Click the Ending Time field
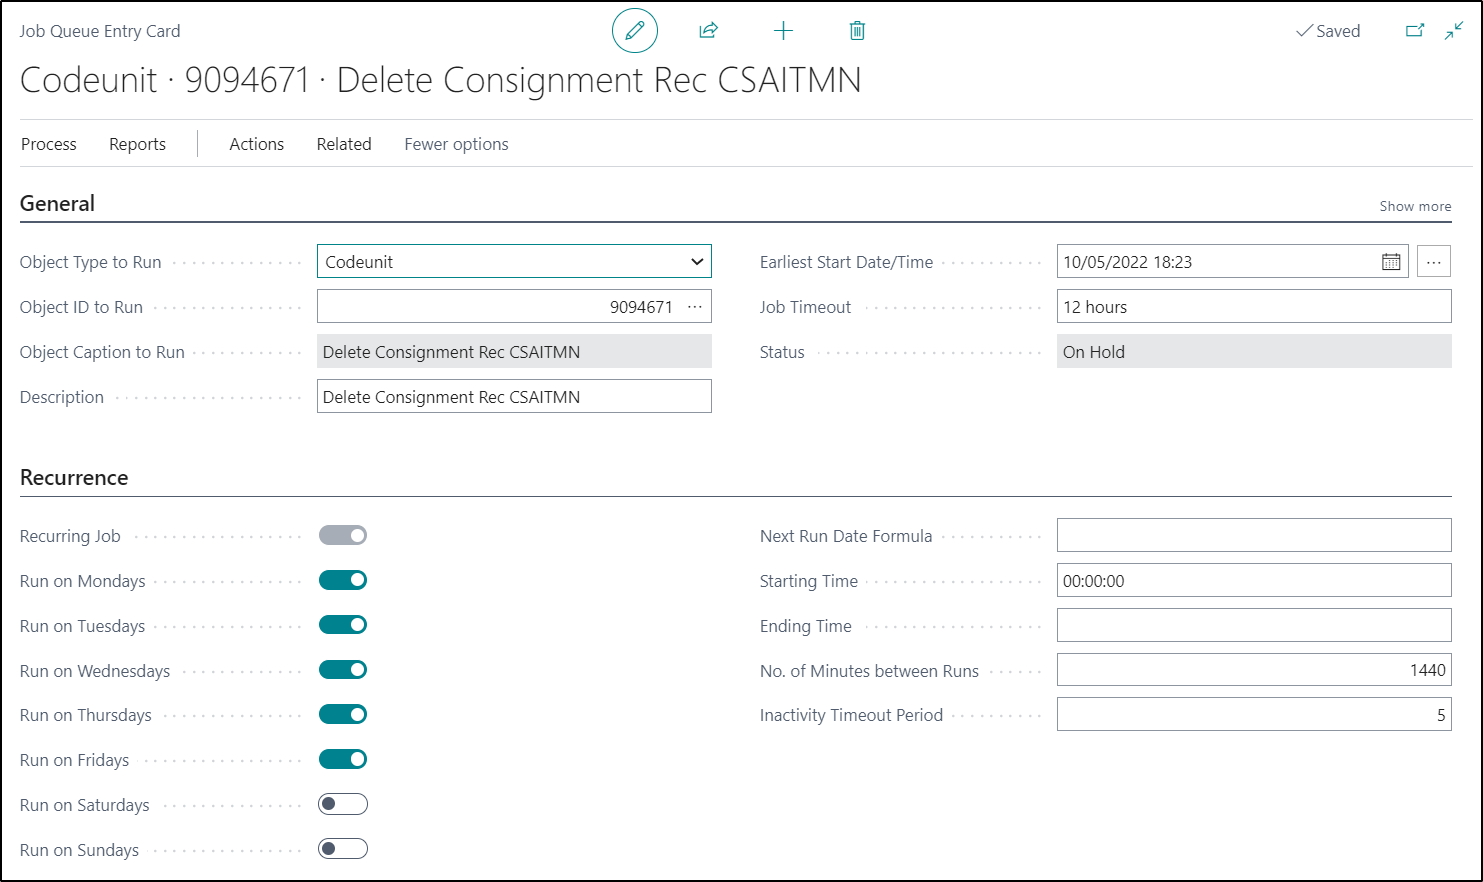1483x882 pixels. coord(1254,625)
